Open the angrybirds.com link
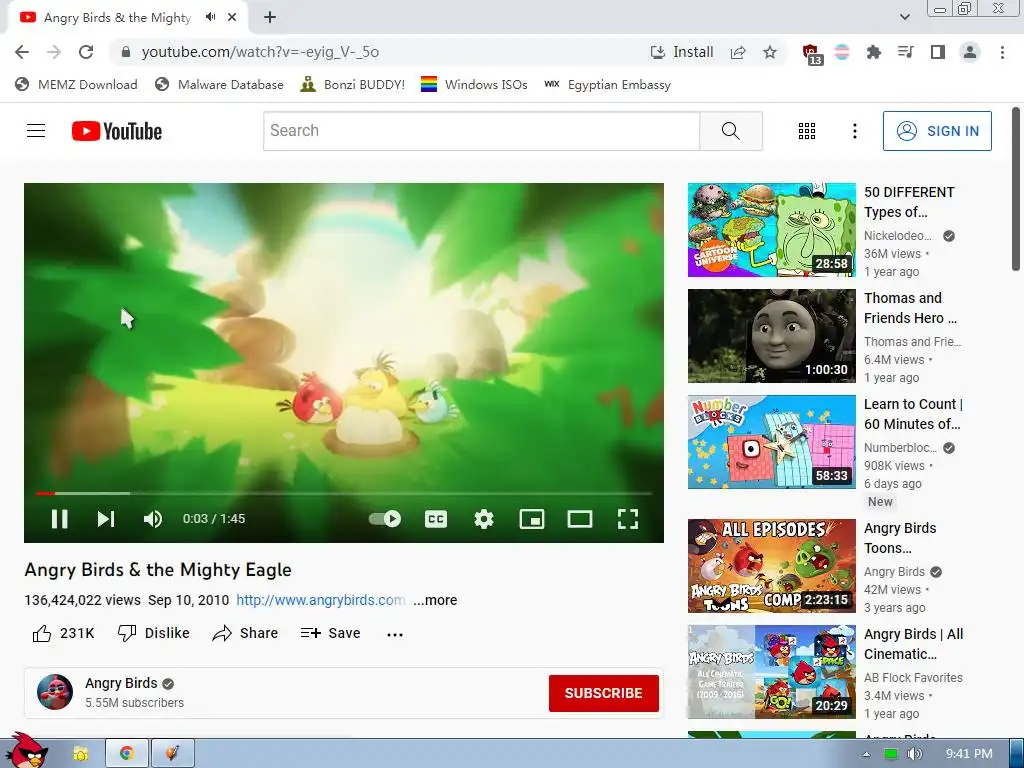The height and width of the screenshot is (768, 1024). click(321, 600)
